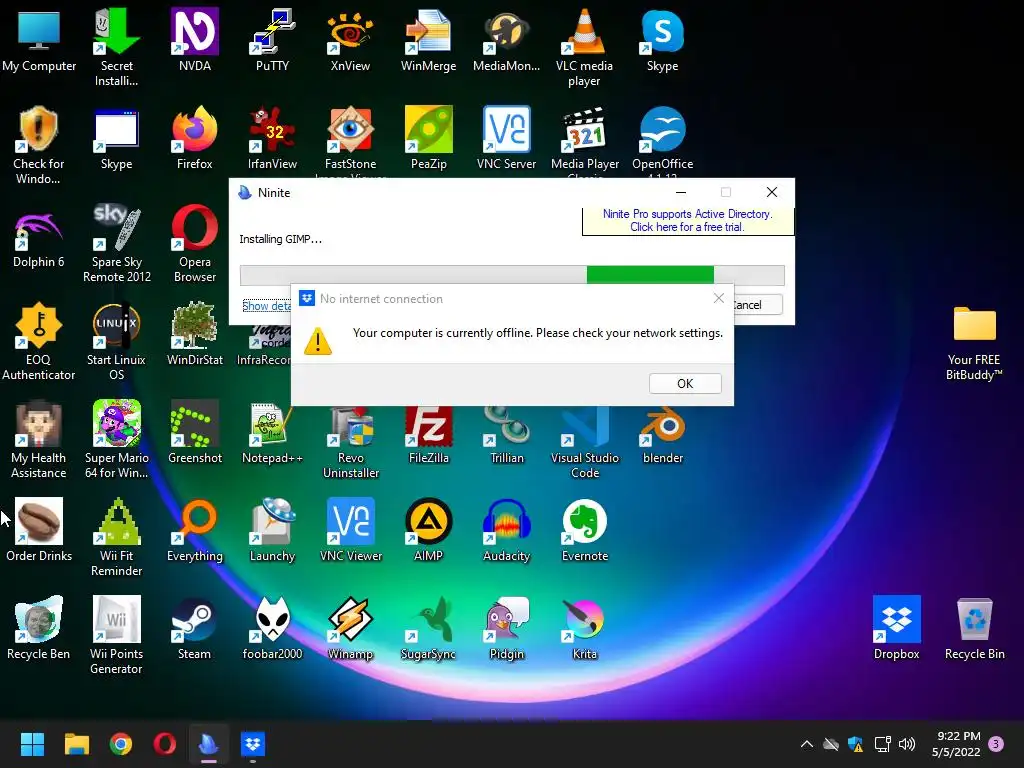Select the WinMerge desktop icon

[428, 39]
